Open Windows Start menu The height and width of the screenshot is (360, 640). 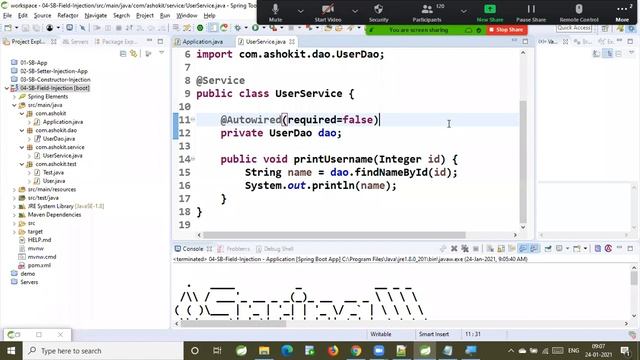11,351
